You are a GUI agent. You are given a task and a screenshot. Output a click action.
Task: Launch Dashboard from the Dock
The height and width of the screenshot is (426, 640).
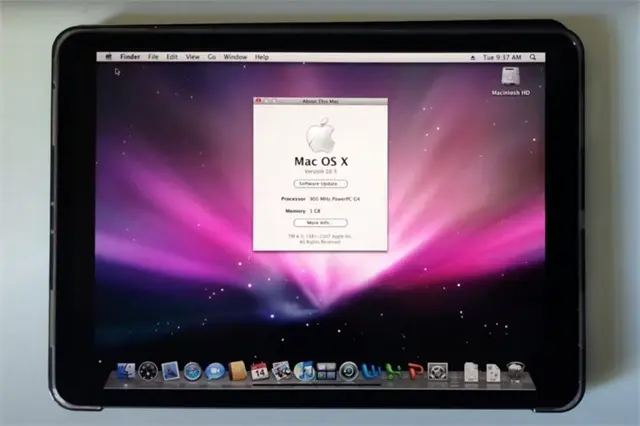[148, 371]
